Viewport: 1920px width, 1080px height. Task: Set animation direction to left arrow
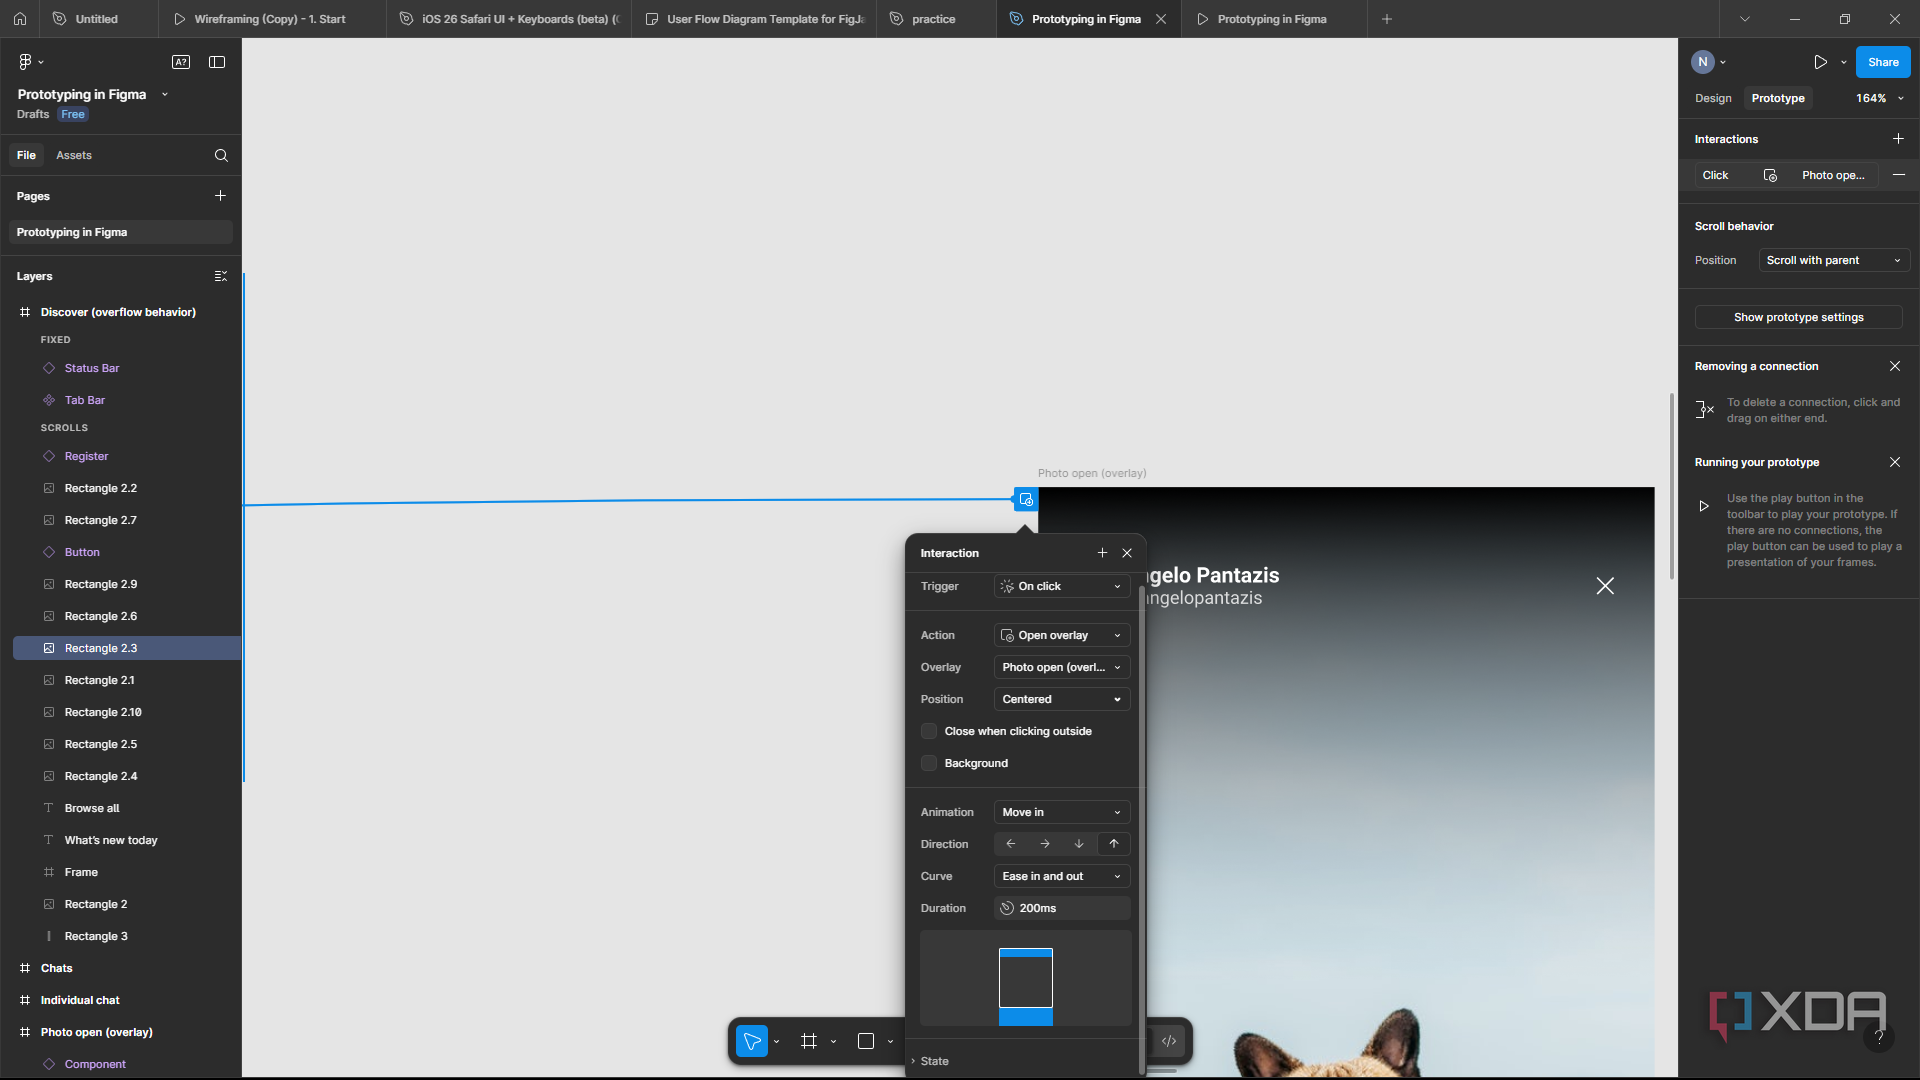point(1011,844)
